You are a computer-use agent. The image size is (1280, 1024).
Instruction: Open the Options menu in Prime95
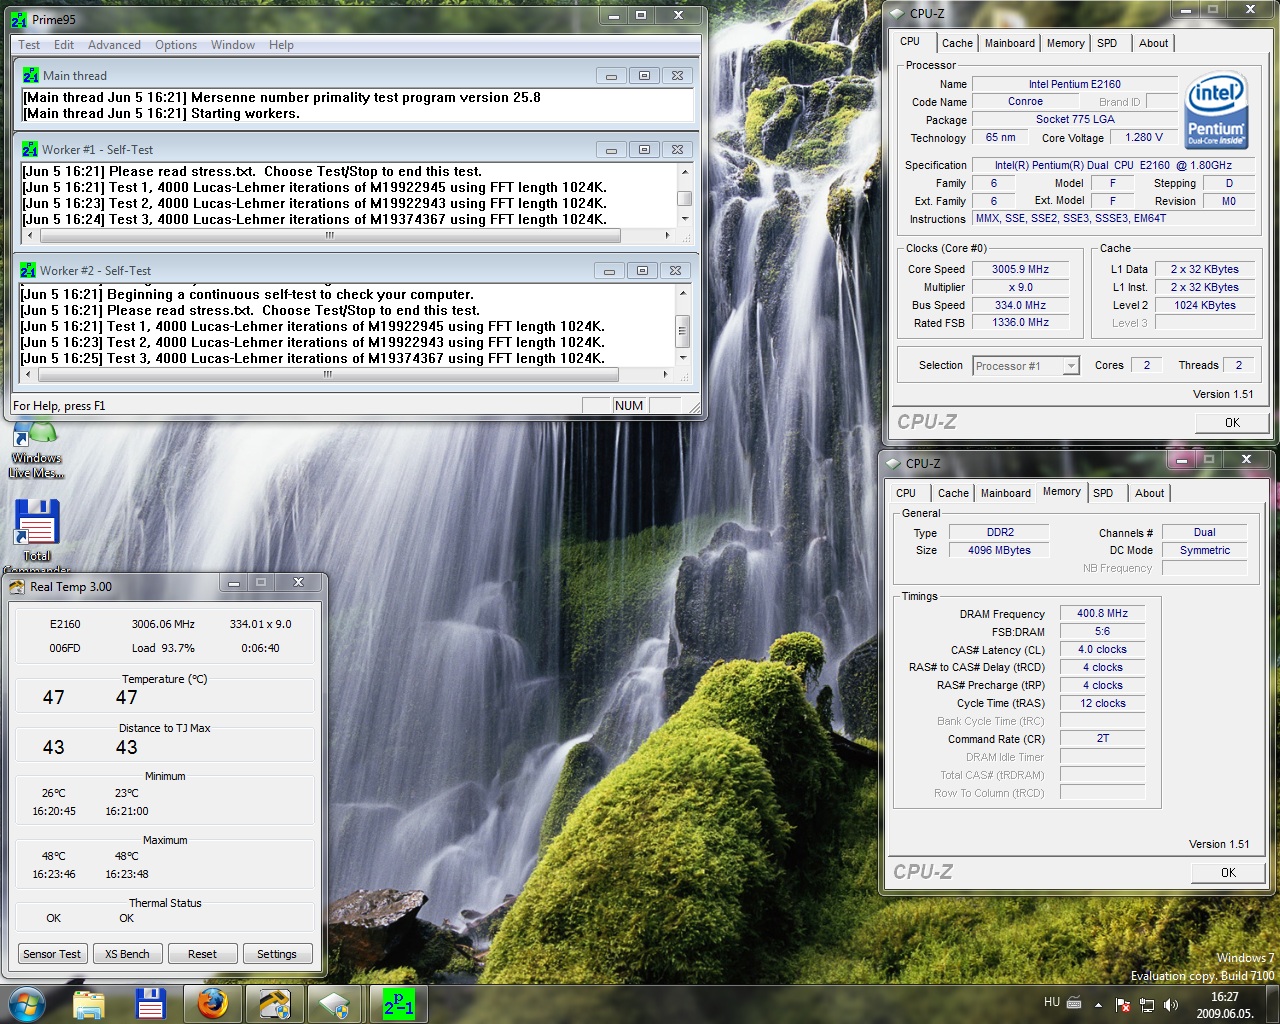coord(176,45)
